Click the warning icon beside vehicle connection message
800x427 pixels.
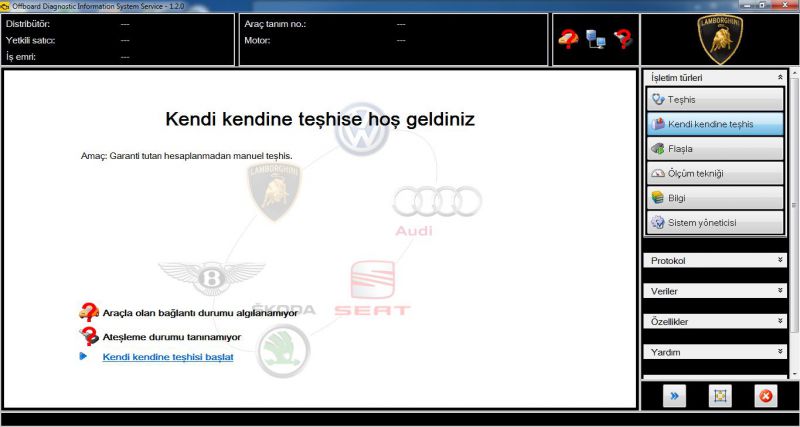88,313
